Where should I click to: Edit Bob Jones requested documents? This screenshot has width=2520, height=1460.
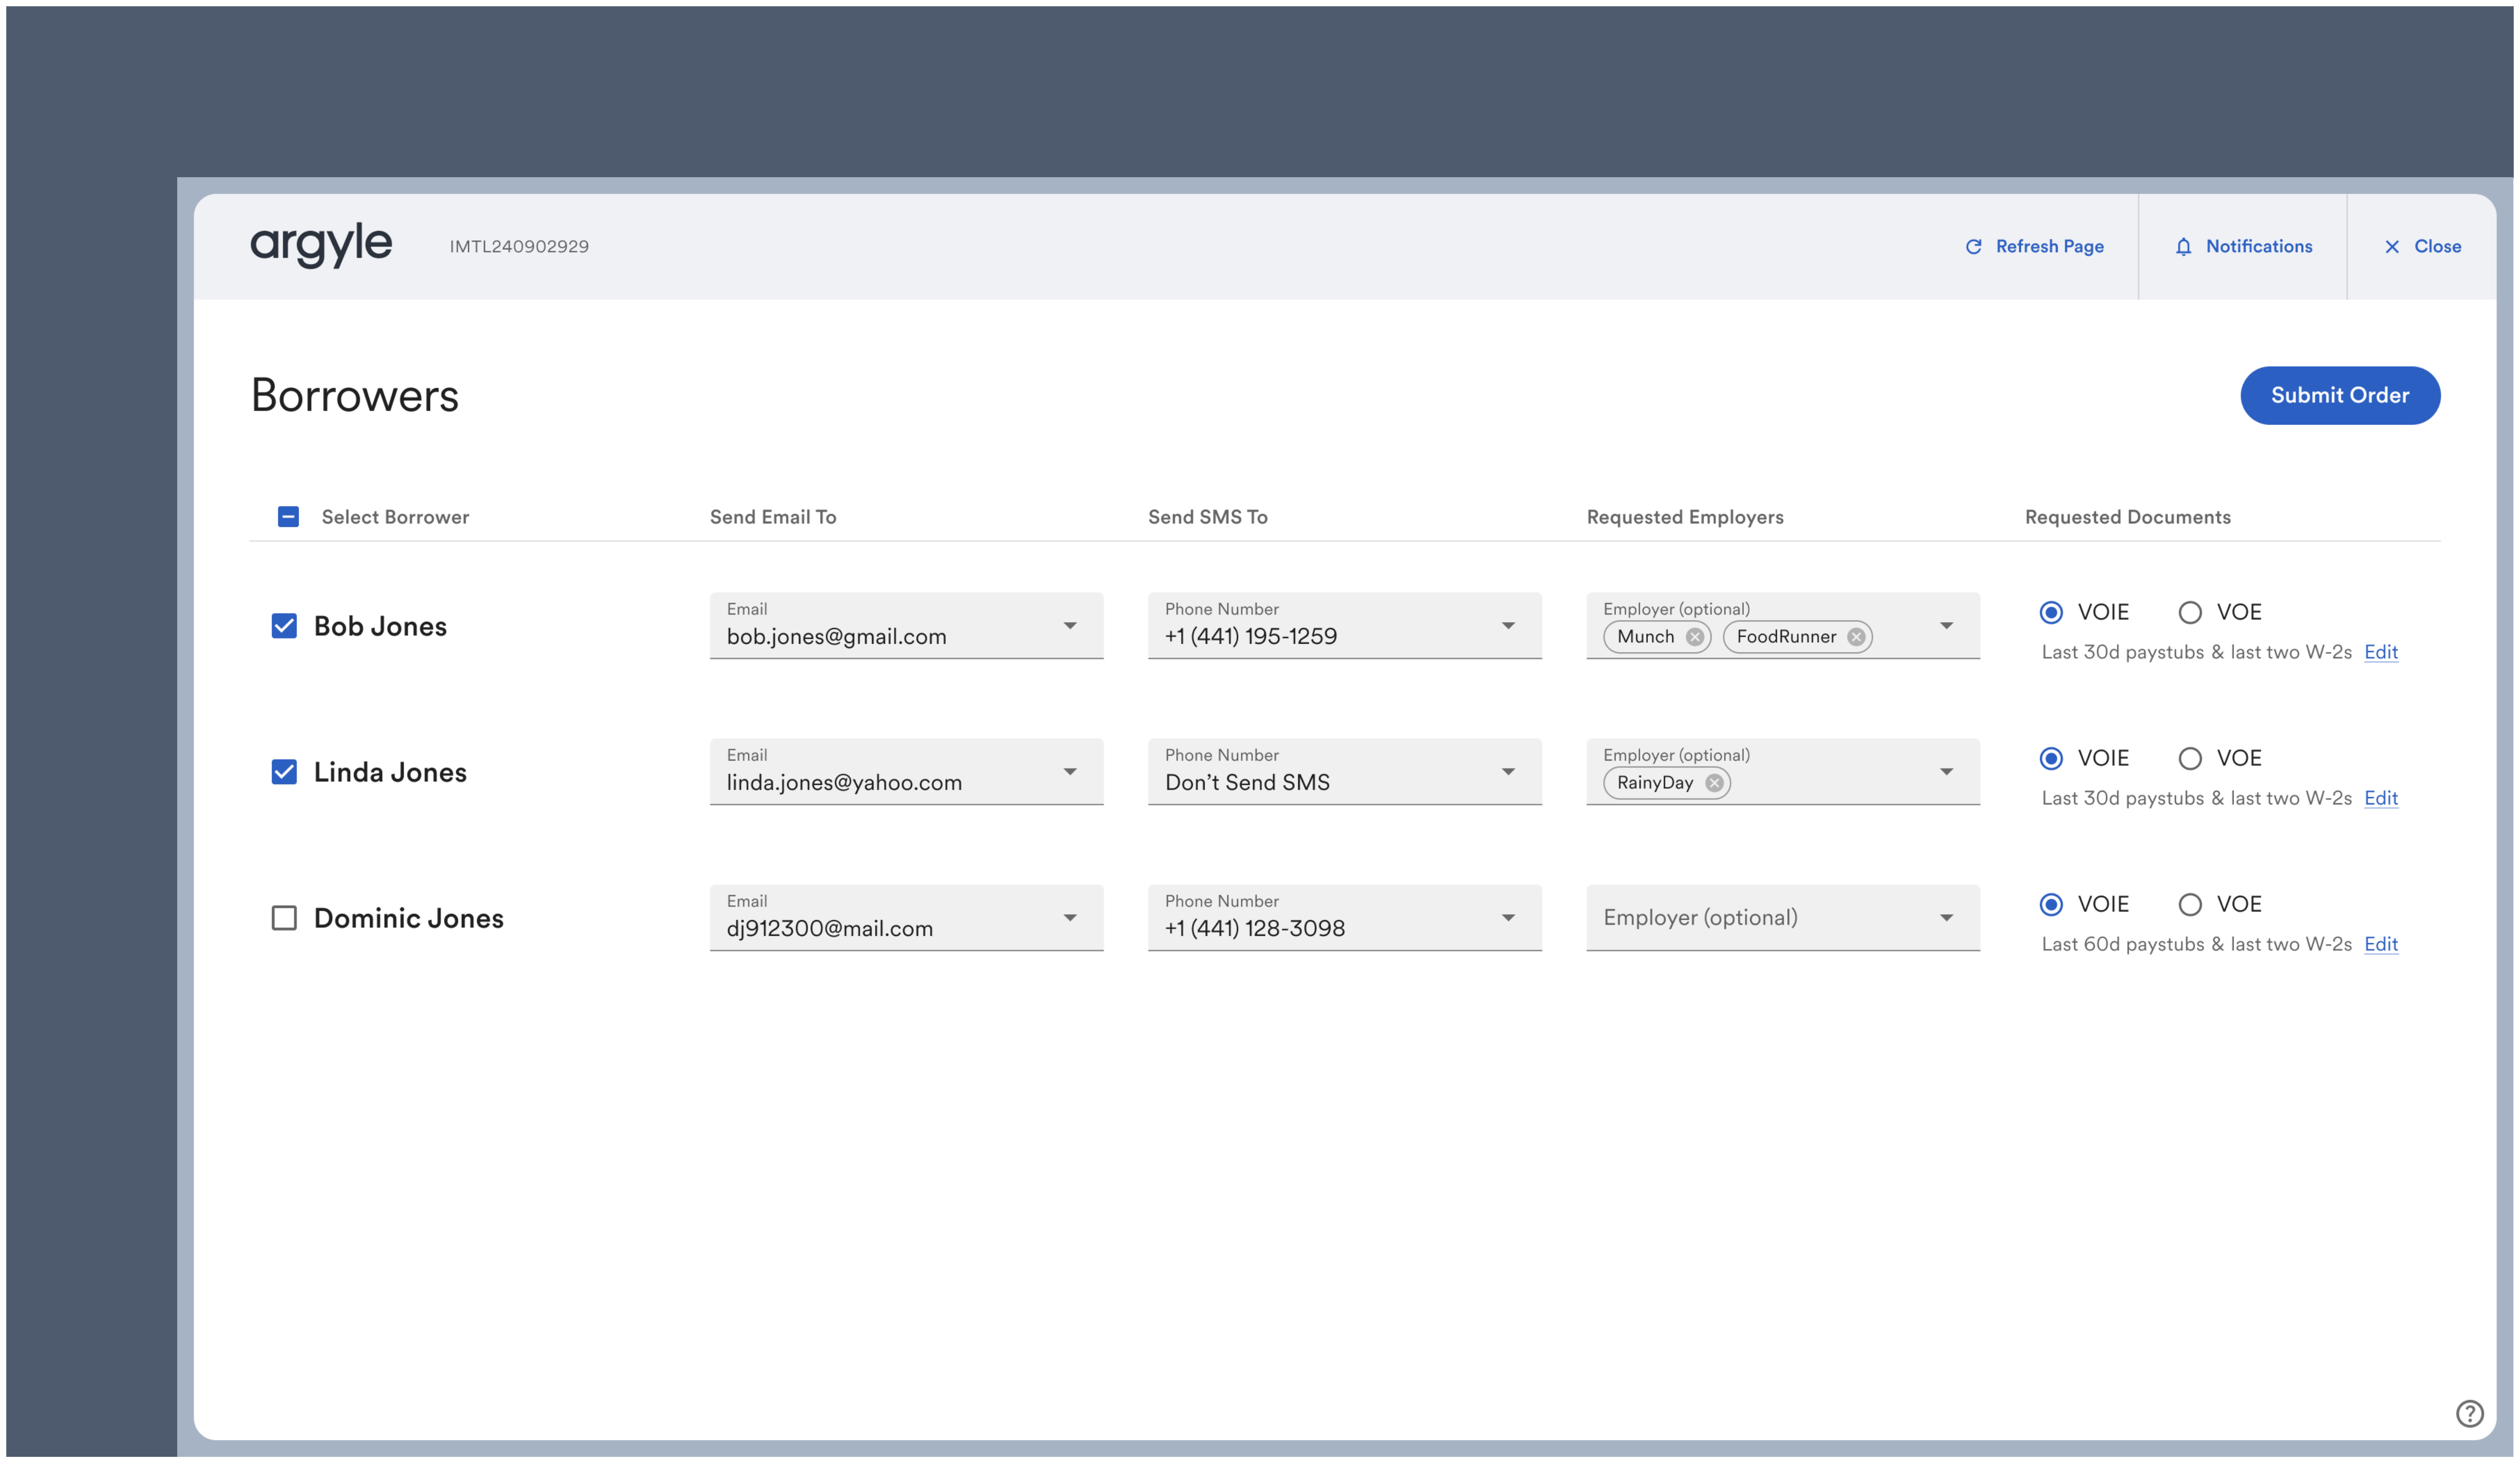click(2381, 652)
